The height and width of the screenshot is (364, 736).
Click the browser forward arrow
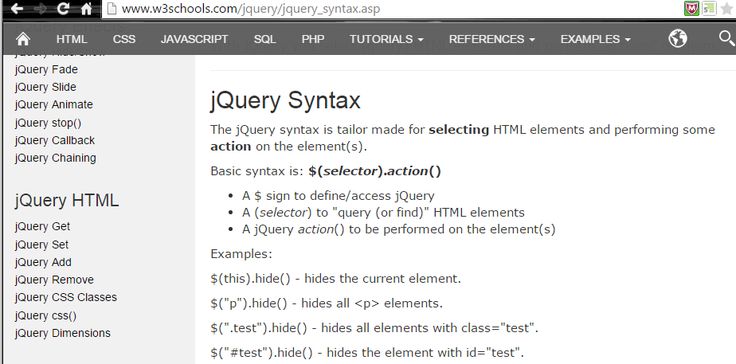coord(40,9)
